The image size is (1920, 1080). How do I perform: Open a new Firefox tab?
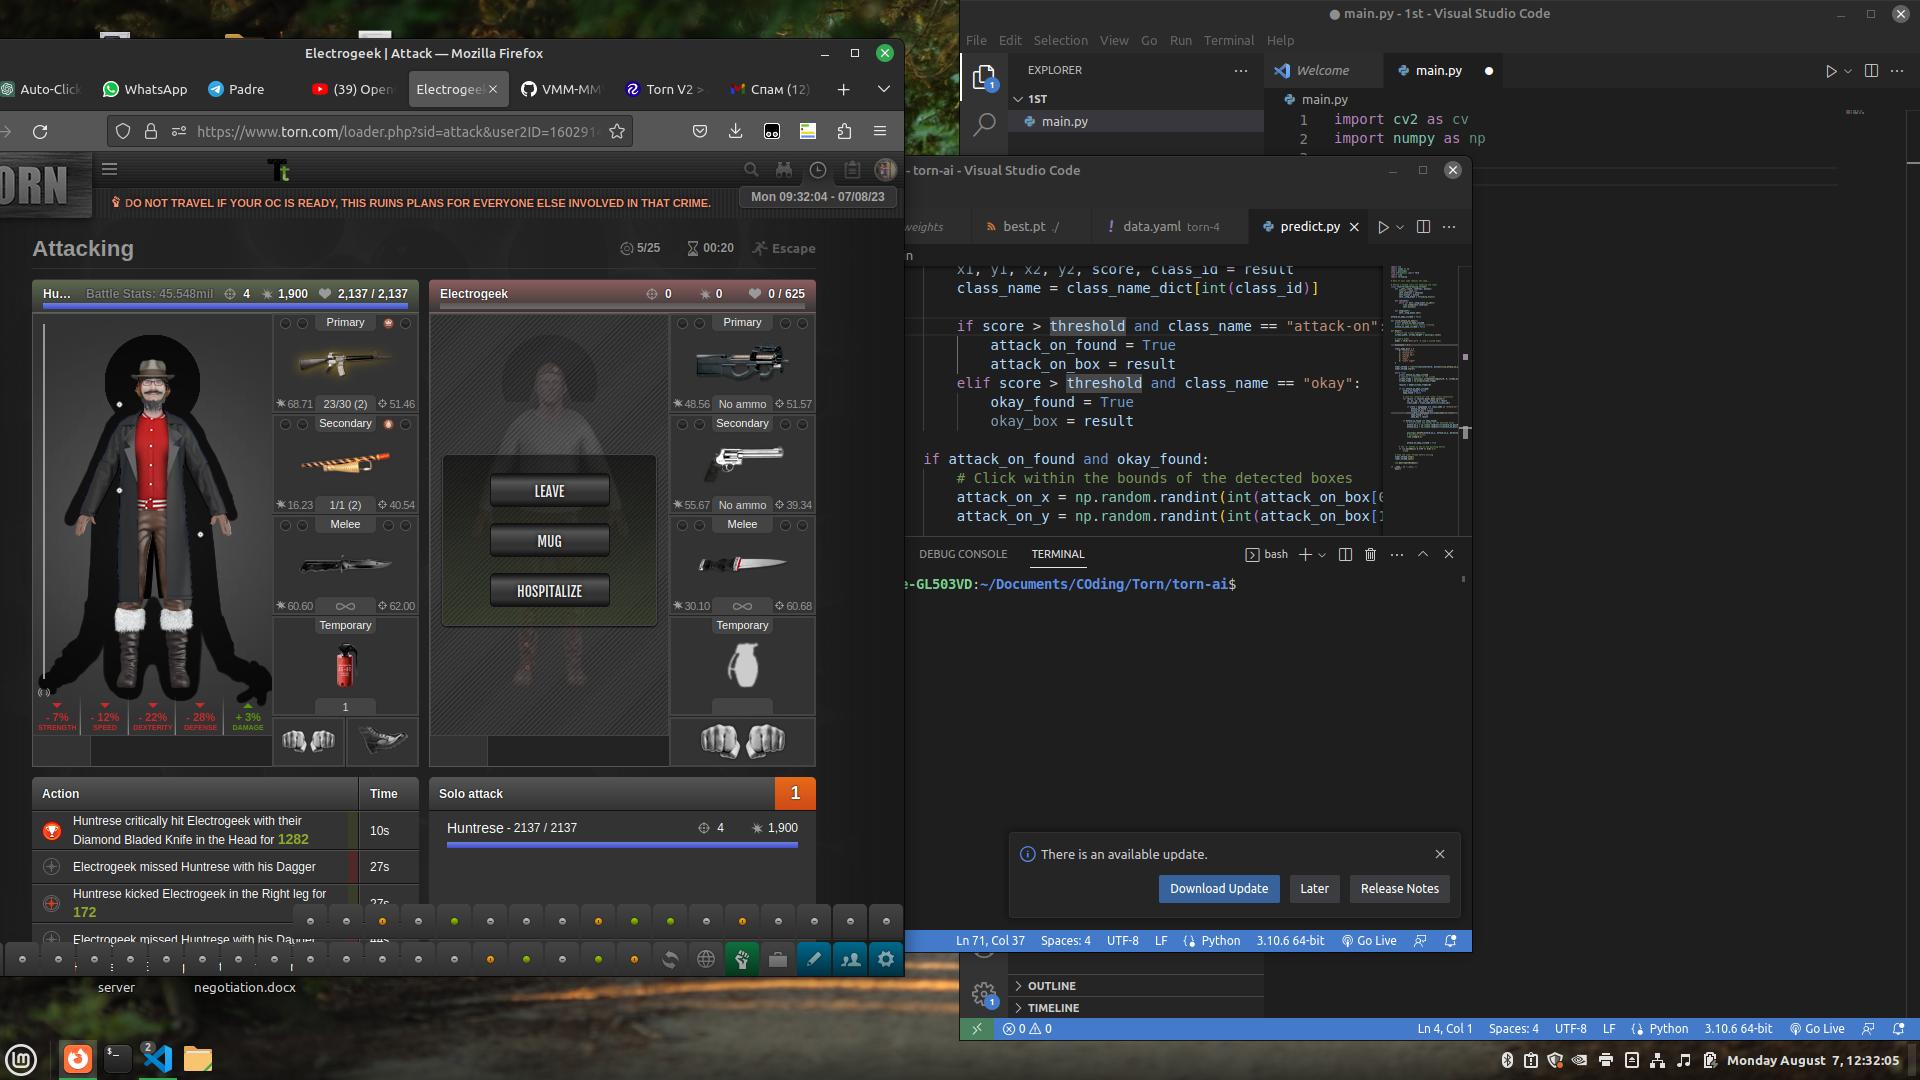pos(843,89)
